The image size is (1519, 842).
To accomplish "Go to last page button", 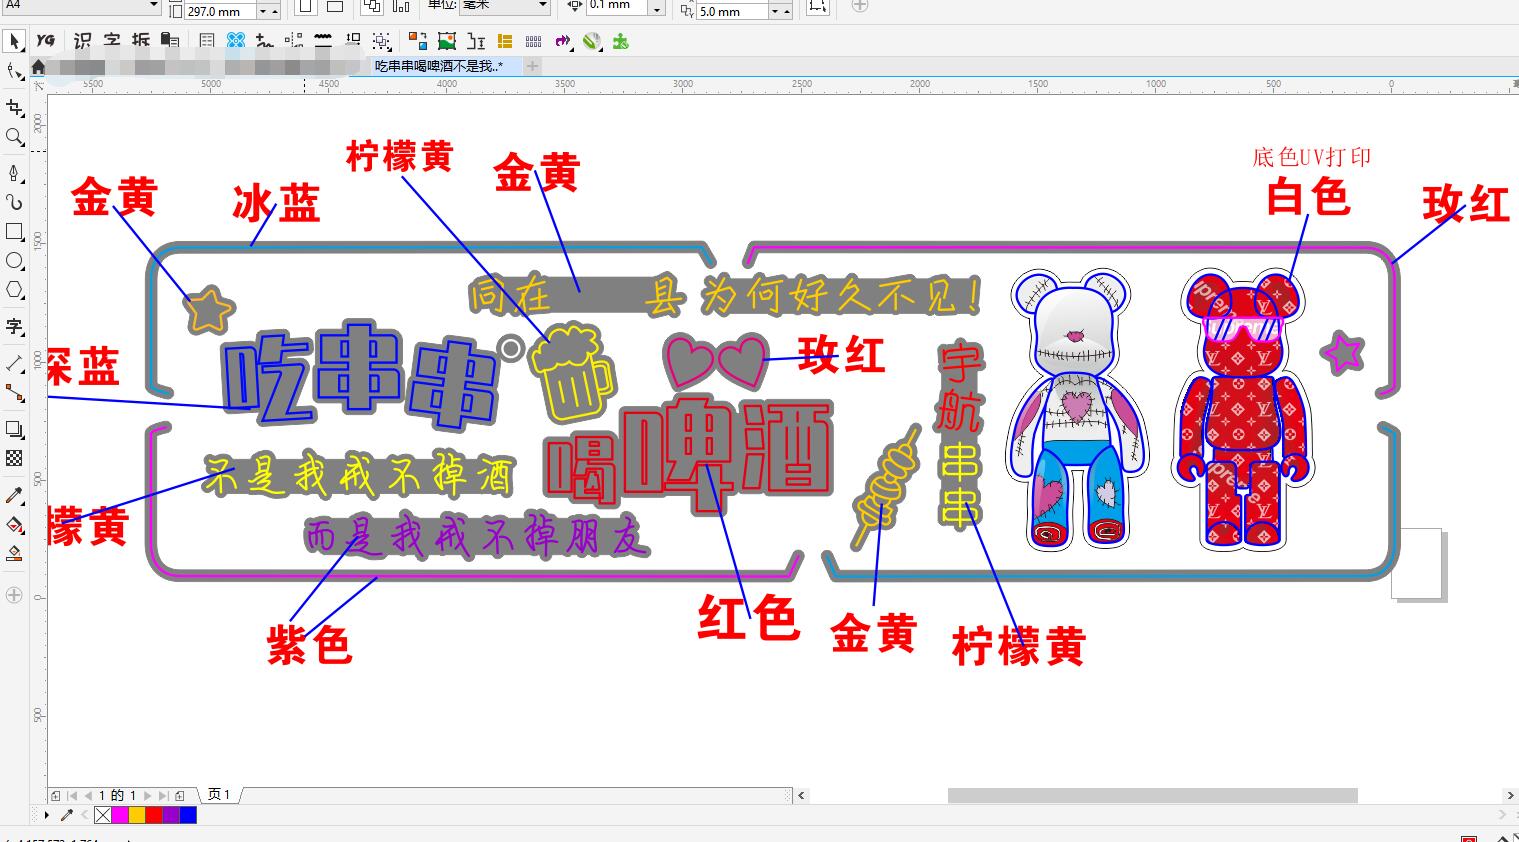I will (x=163, y=796).
